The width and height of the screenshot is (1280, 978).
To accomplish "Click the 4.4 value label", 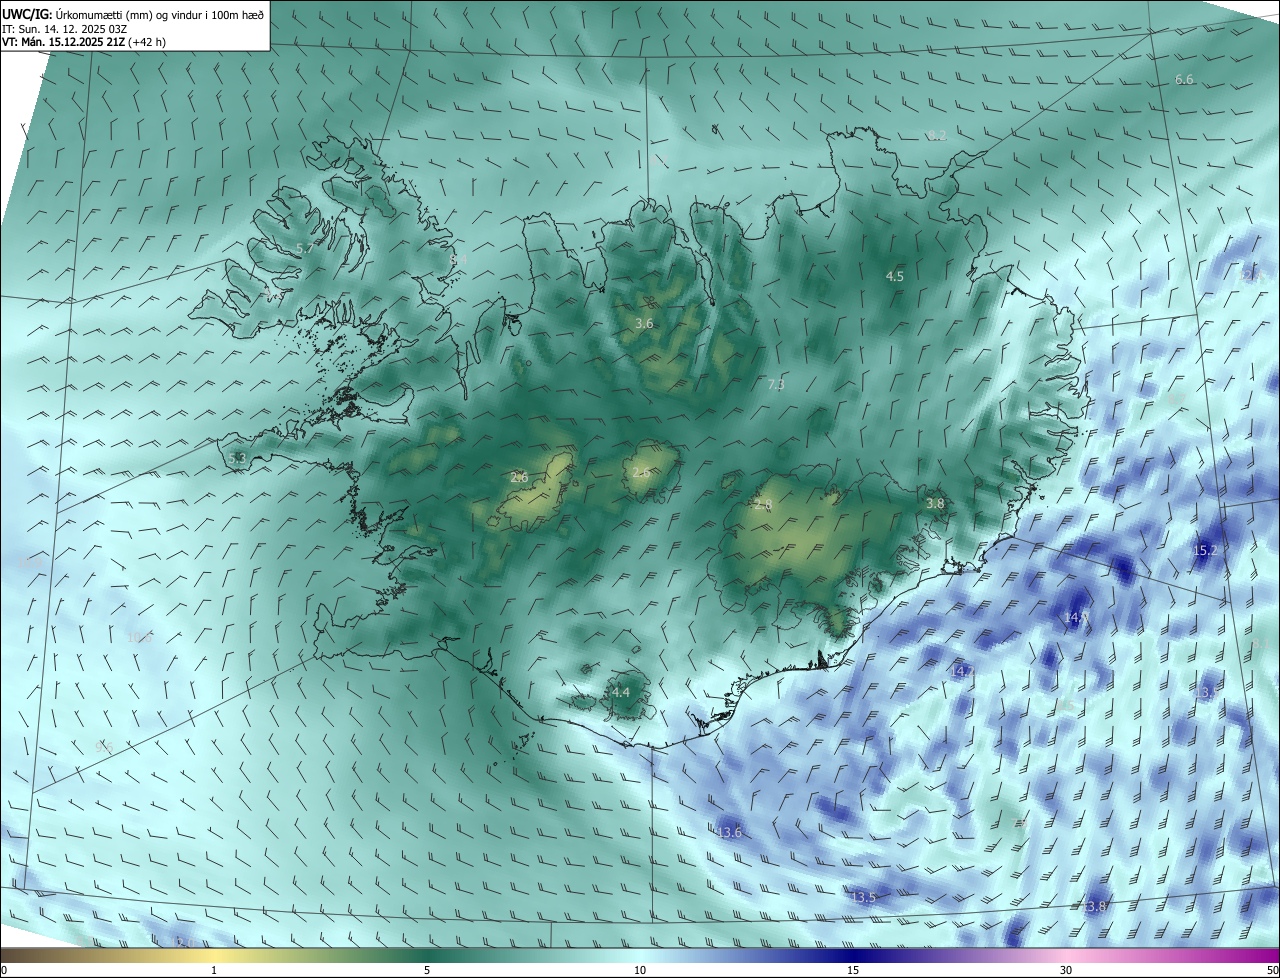I will (x=621, y=692).
